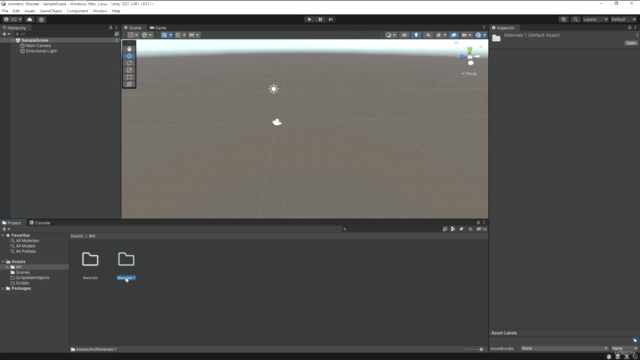Switch to the Console tab
The image size is (640, 360).
40,223
